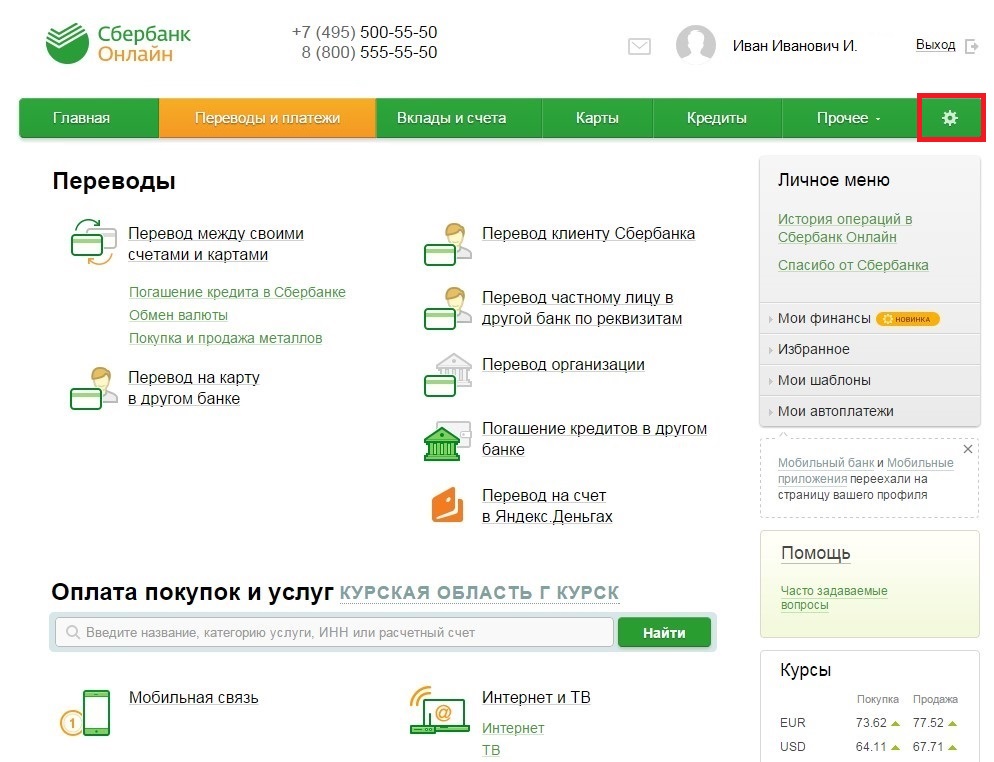
Task: Open the Спасибо от Сбербанка link
Action: pos(853,265)
